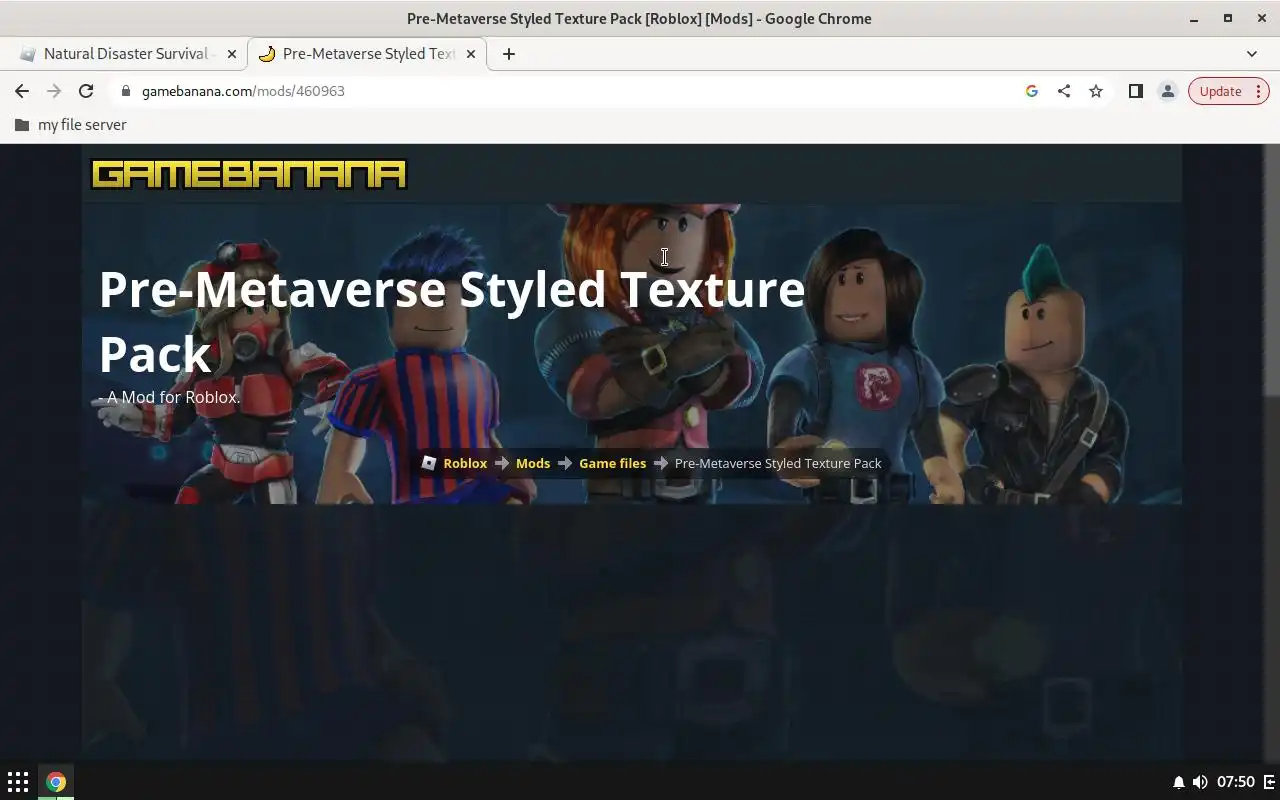Close the Natural Disaster Survival tab
The image size is (1280, 800).
[232, 54]
